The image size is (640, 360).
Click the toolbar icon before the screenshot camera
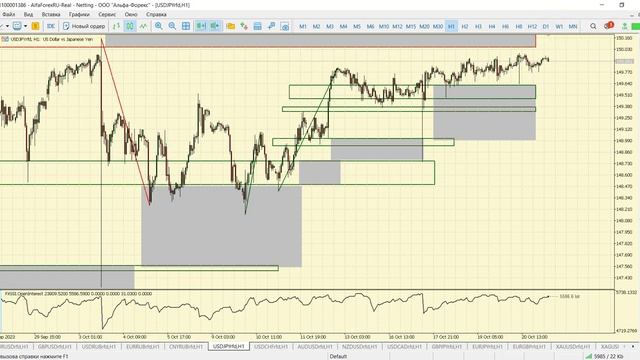click(271, 26)
